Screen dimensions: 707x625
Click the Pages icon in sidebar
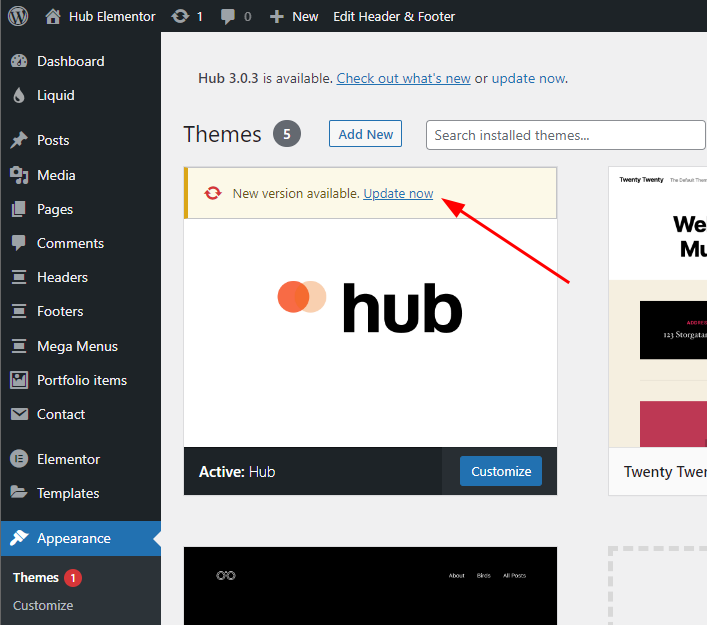click(19, 209)
